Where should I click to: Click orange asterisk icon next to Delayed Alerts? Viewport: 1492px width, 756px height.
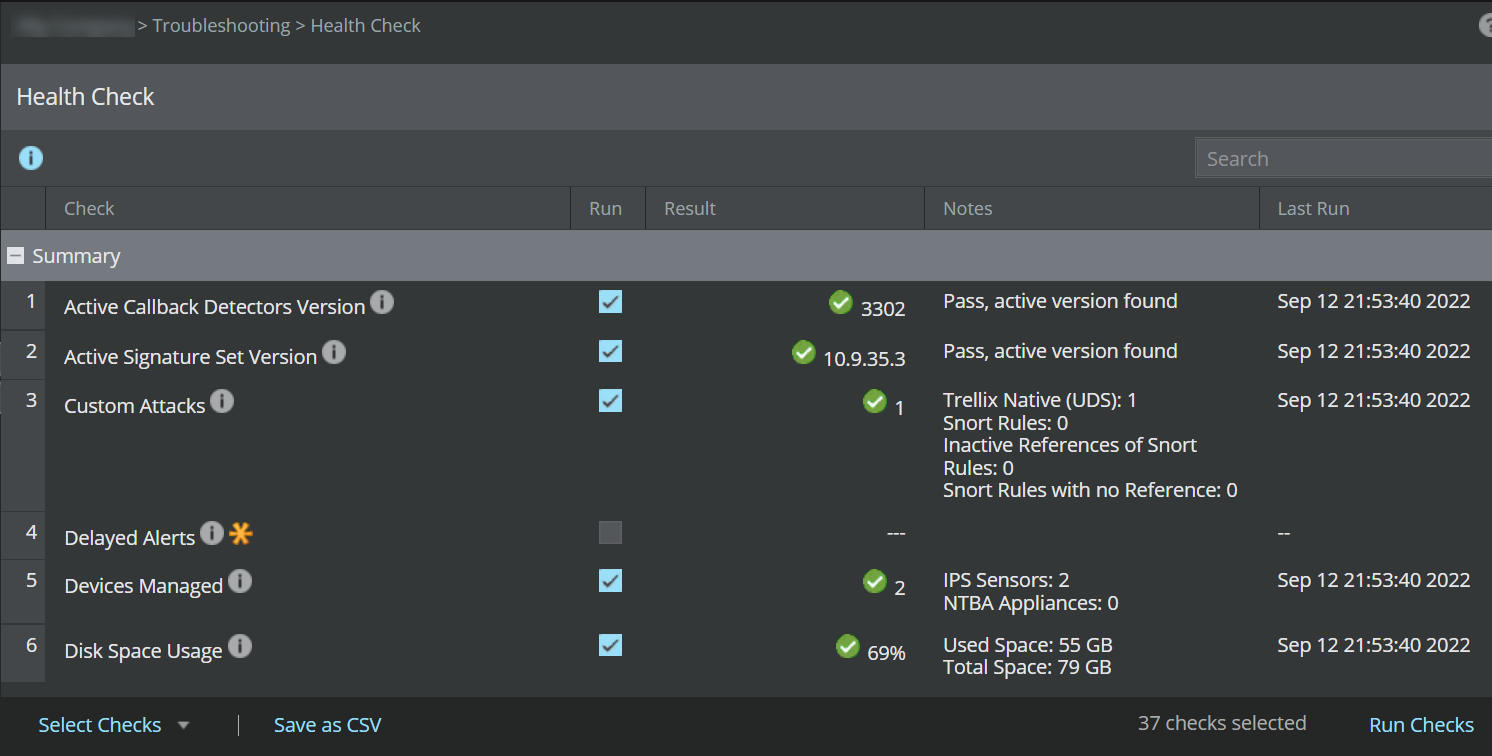pyautogui.click(x=241, y=534)
